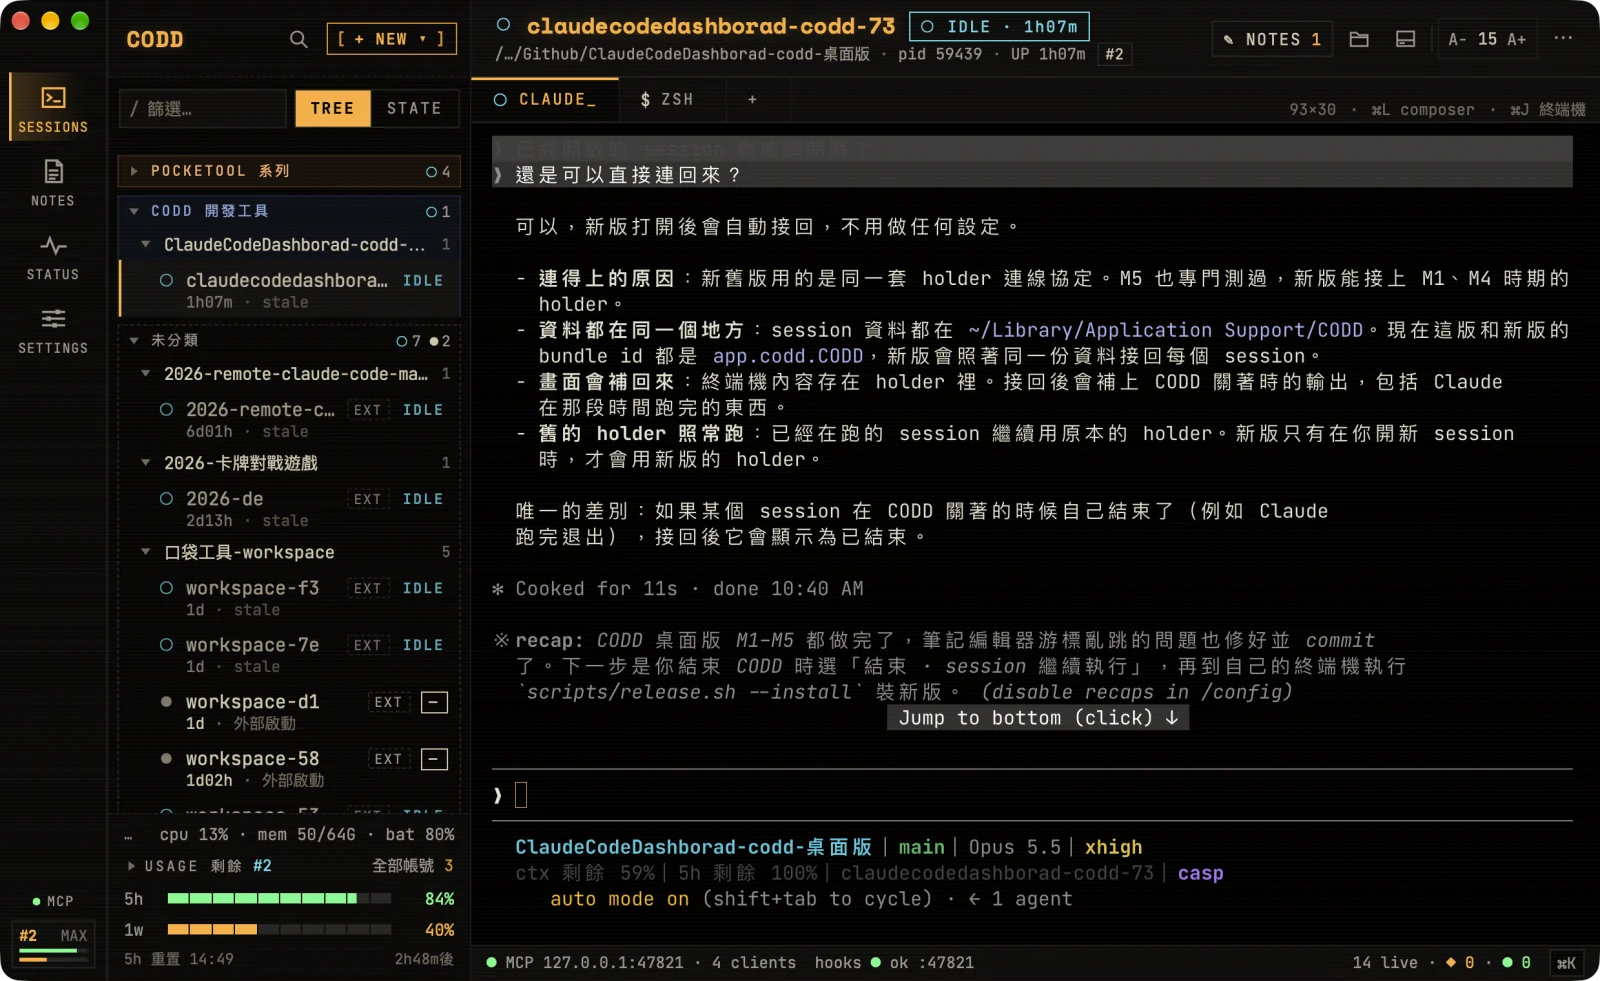Screen dimensions: 1600x981
Task: Open the Notes sidebar panel
Action: [53, 181]
